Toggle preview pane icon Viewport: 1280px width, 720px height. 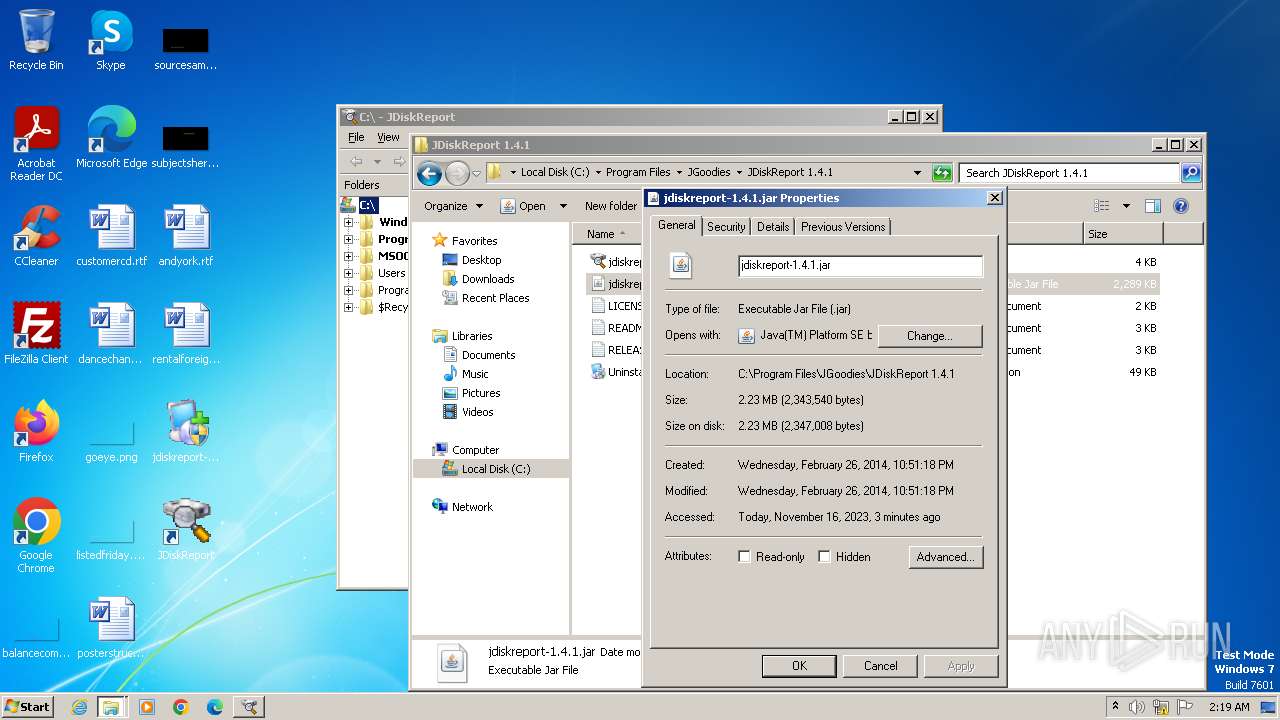pyautogui.click(x=1152, y=206)
